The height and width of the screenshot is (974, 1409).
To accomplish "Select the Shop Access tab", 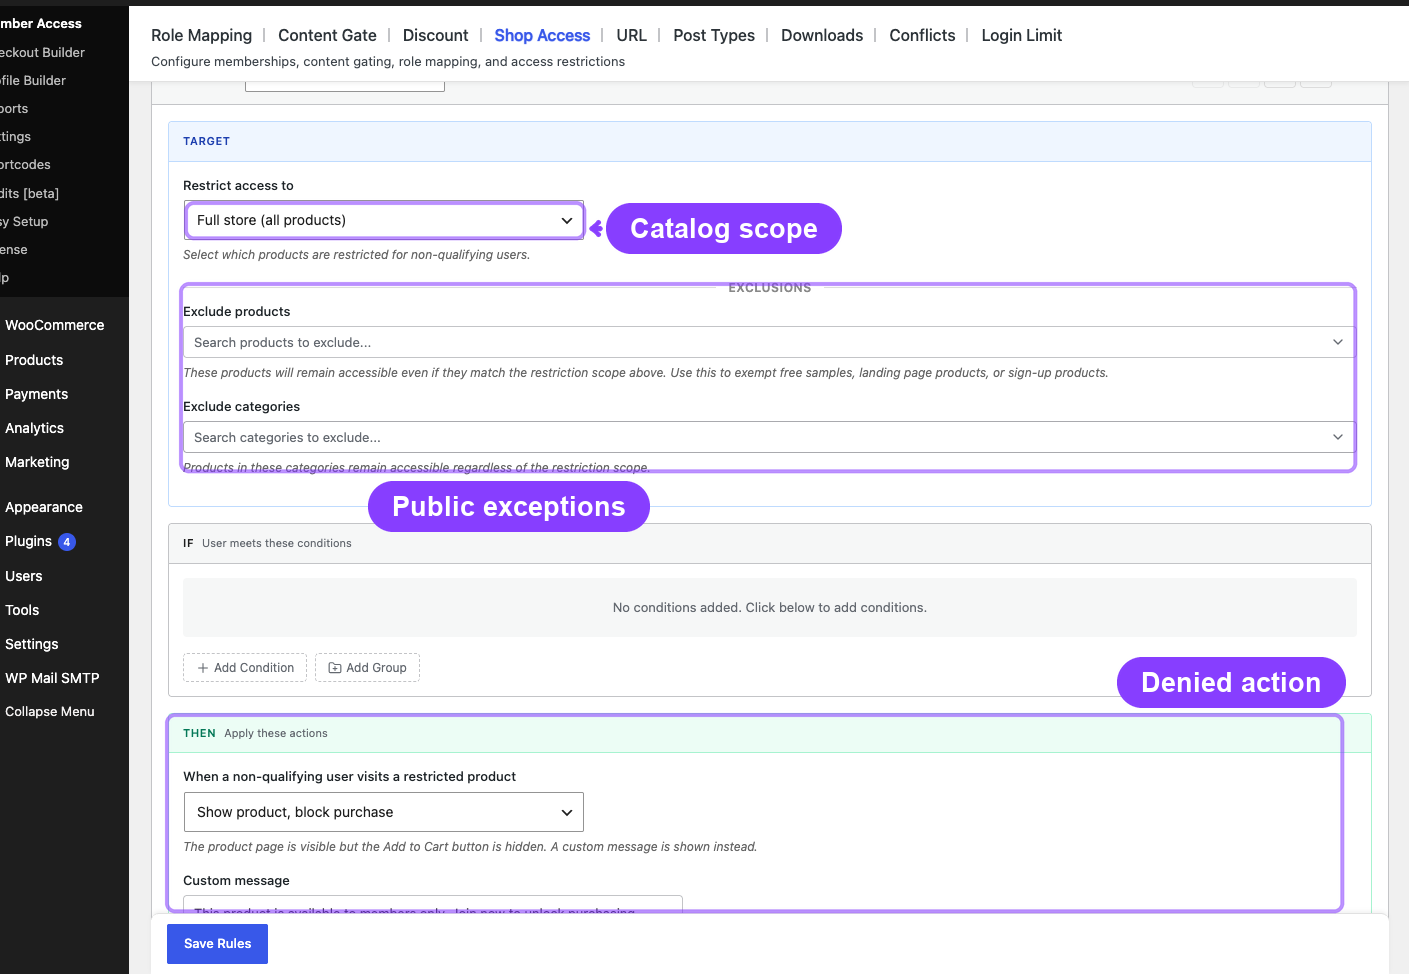I will [542, 35].
